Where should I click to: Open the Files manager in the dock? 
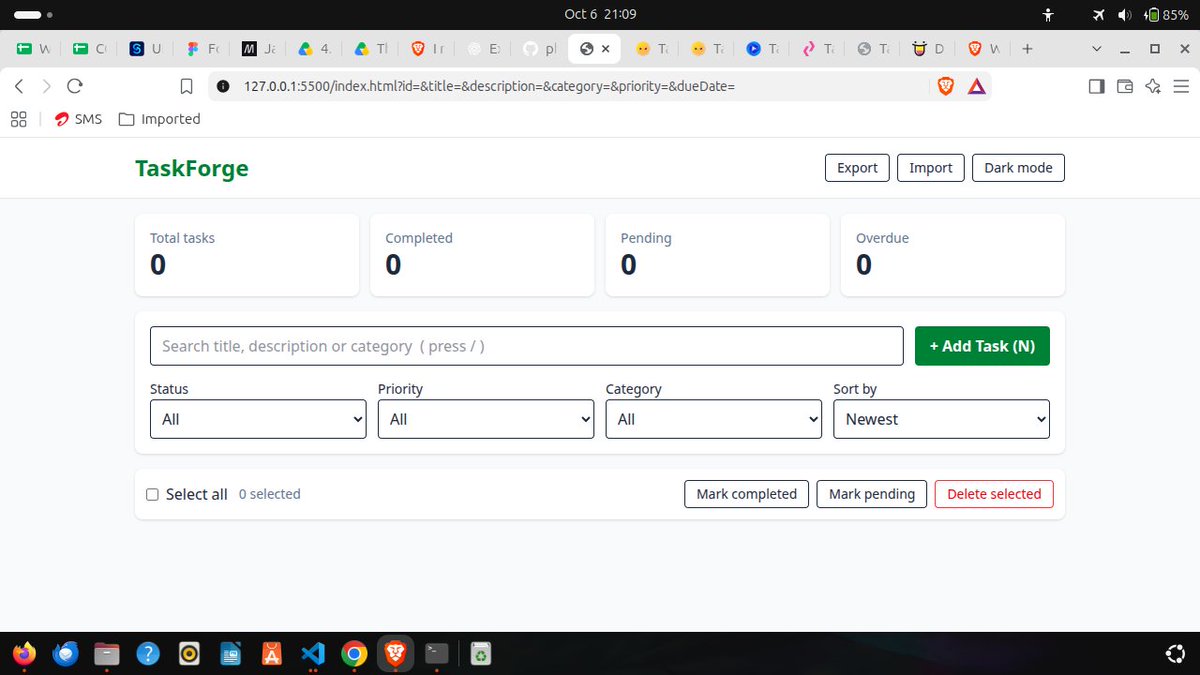click(106, 654)
